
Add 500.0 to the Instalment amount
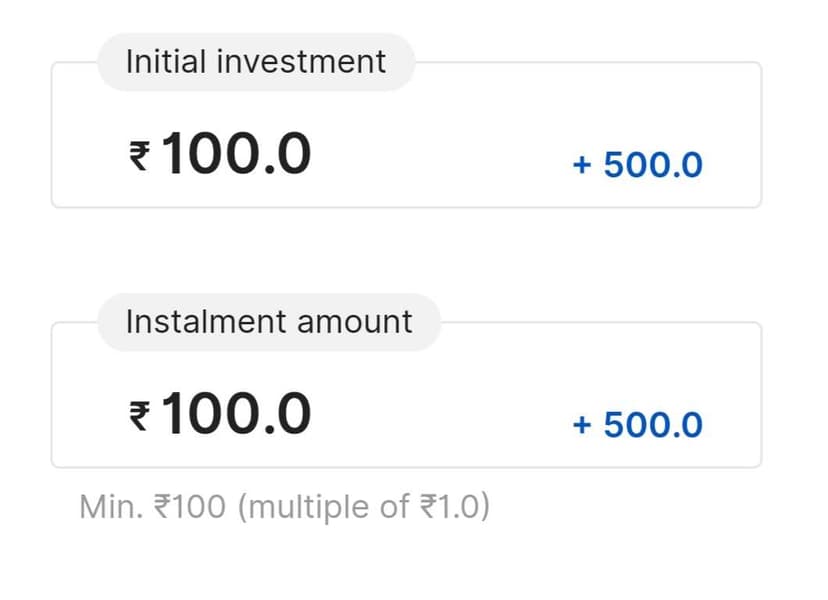coord(637,425)
